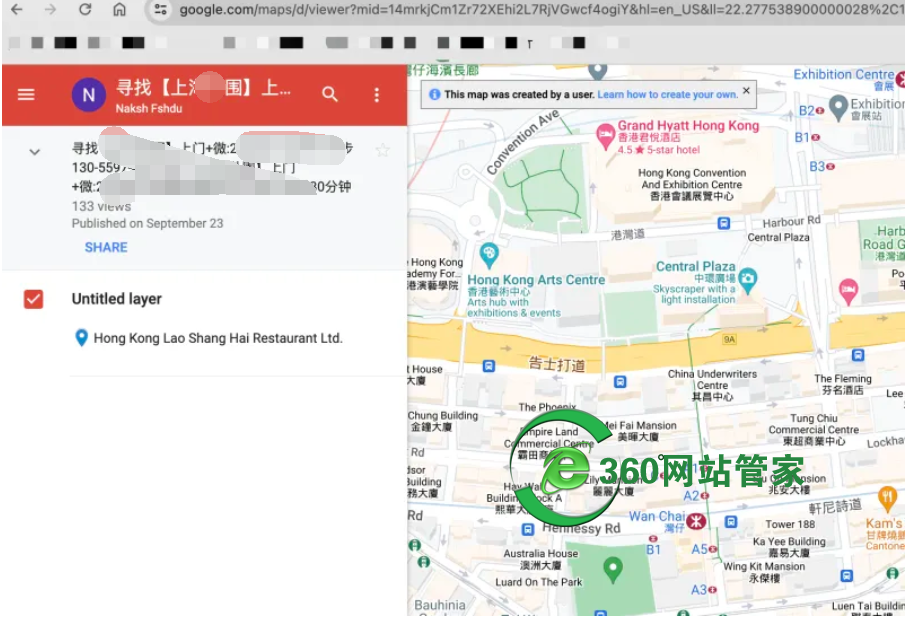This screenshot has height=627, width=907.
Task: Click the bus stop icon near Tower 188
Action: (731, 522)
